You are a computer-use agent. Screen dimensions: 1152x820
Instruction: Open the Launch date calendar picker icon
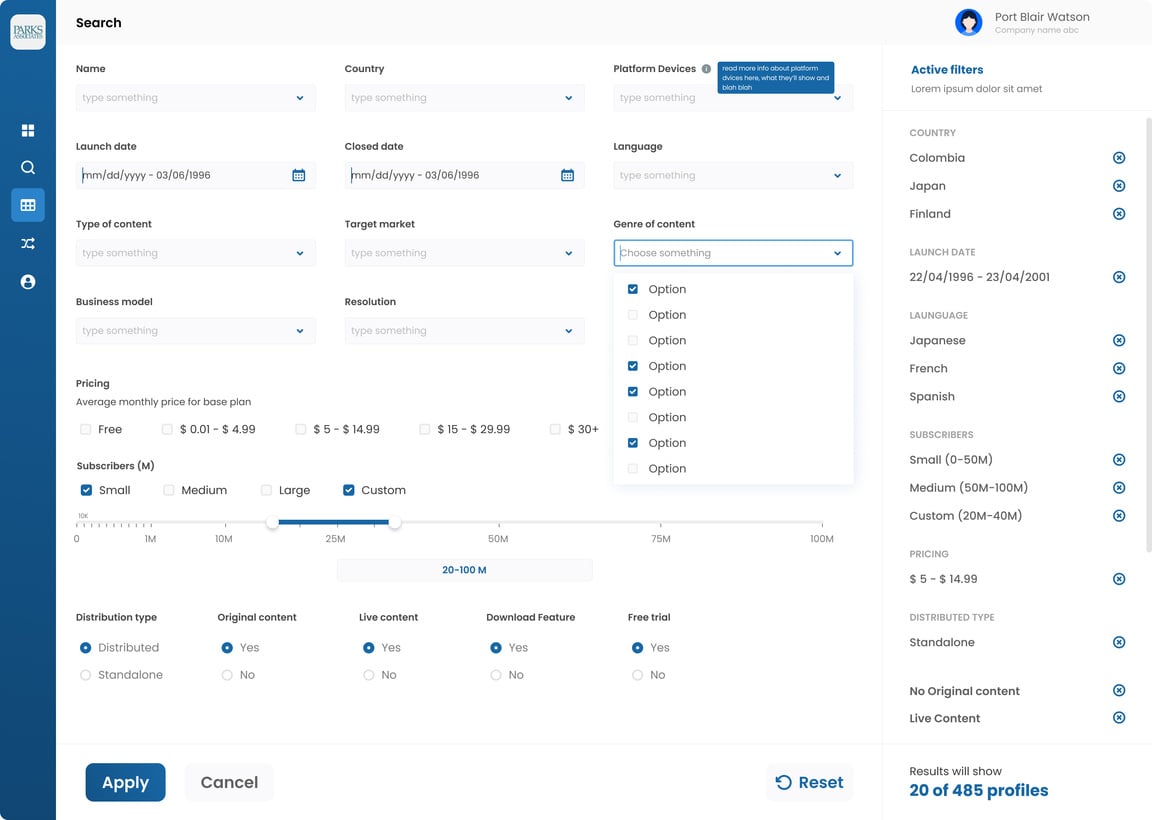[x=298, y=175]
